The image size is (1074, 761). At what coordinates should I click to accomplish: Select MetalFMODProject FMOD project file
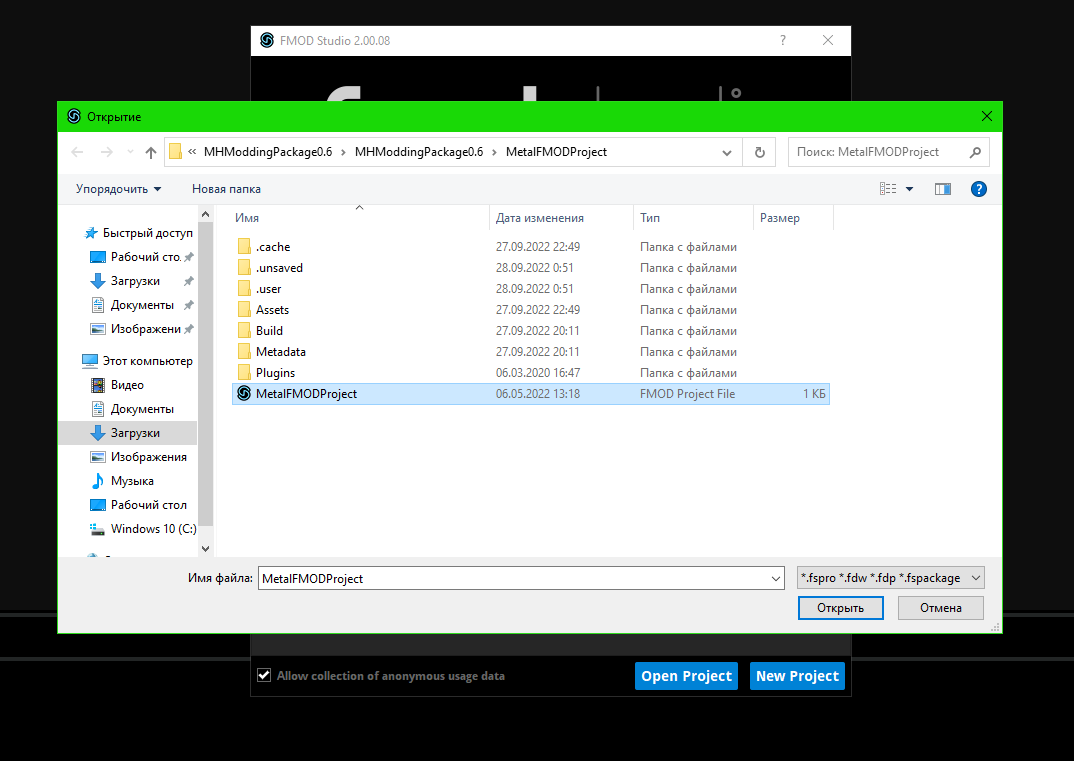click(531, 394)
